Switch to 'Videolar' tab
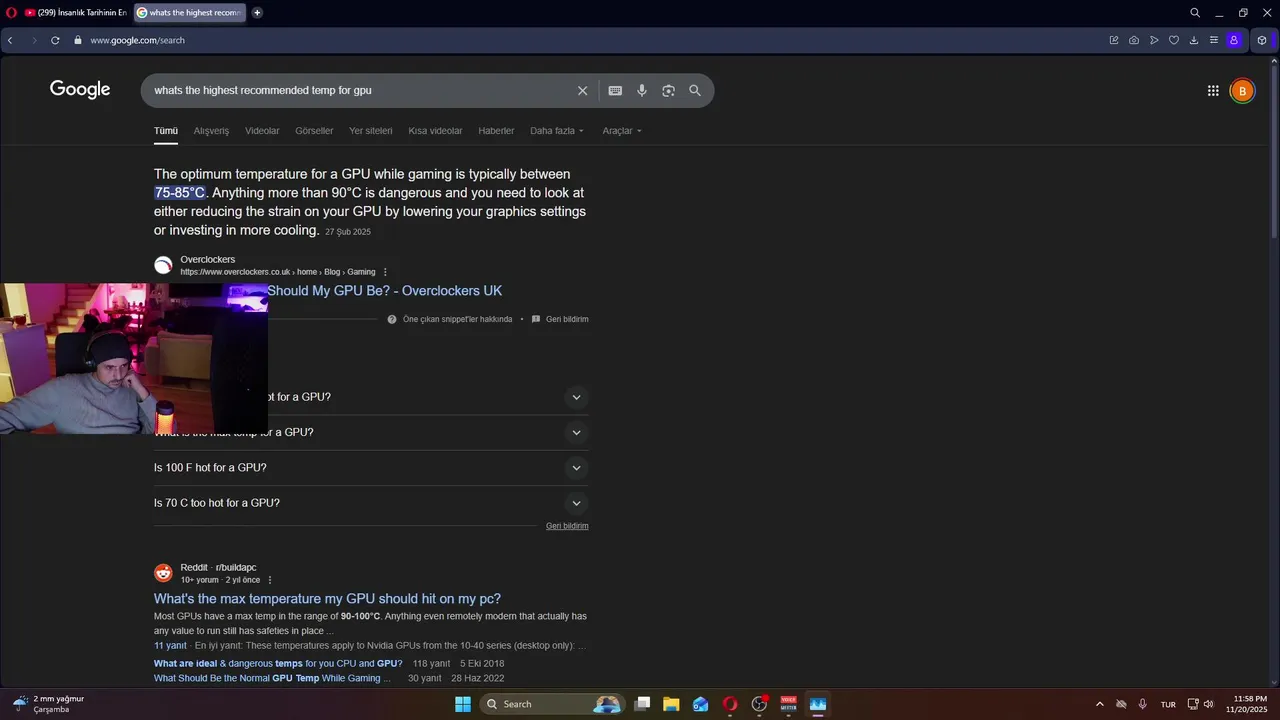1280x720 pixels. 262,131
